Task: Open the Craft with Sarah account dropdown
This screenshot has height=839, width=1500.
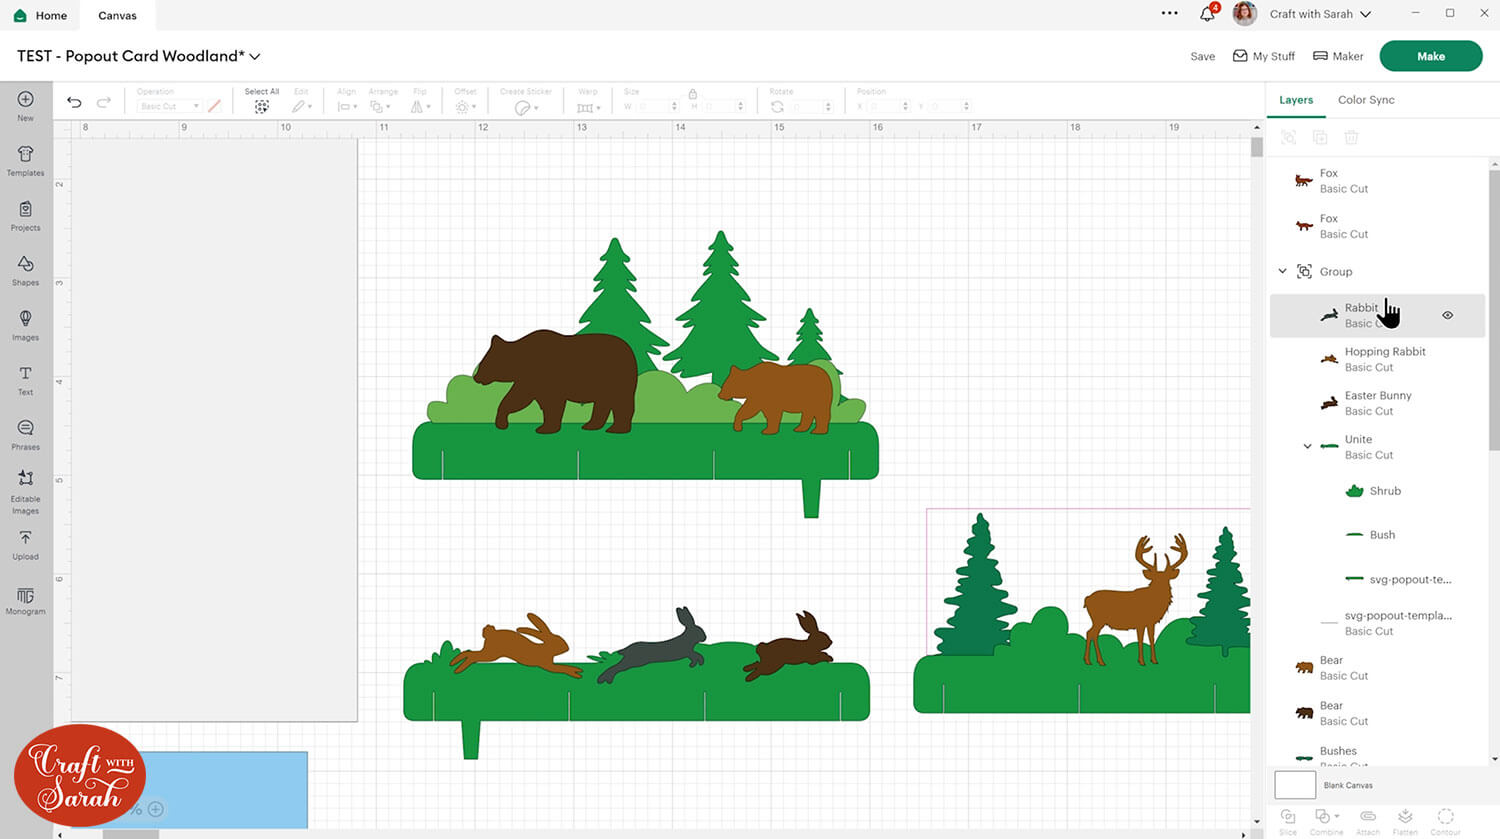Action: [x=1320, y=14]
